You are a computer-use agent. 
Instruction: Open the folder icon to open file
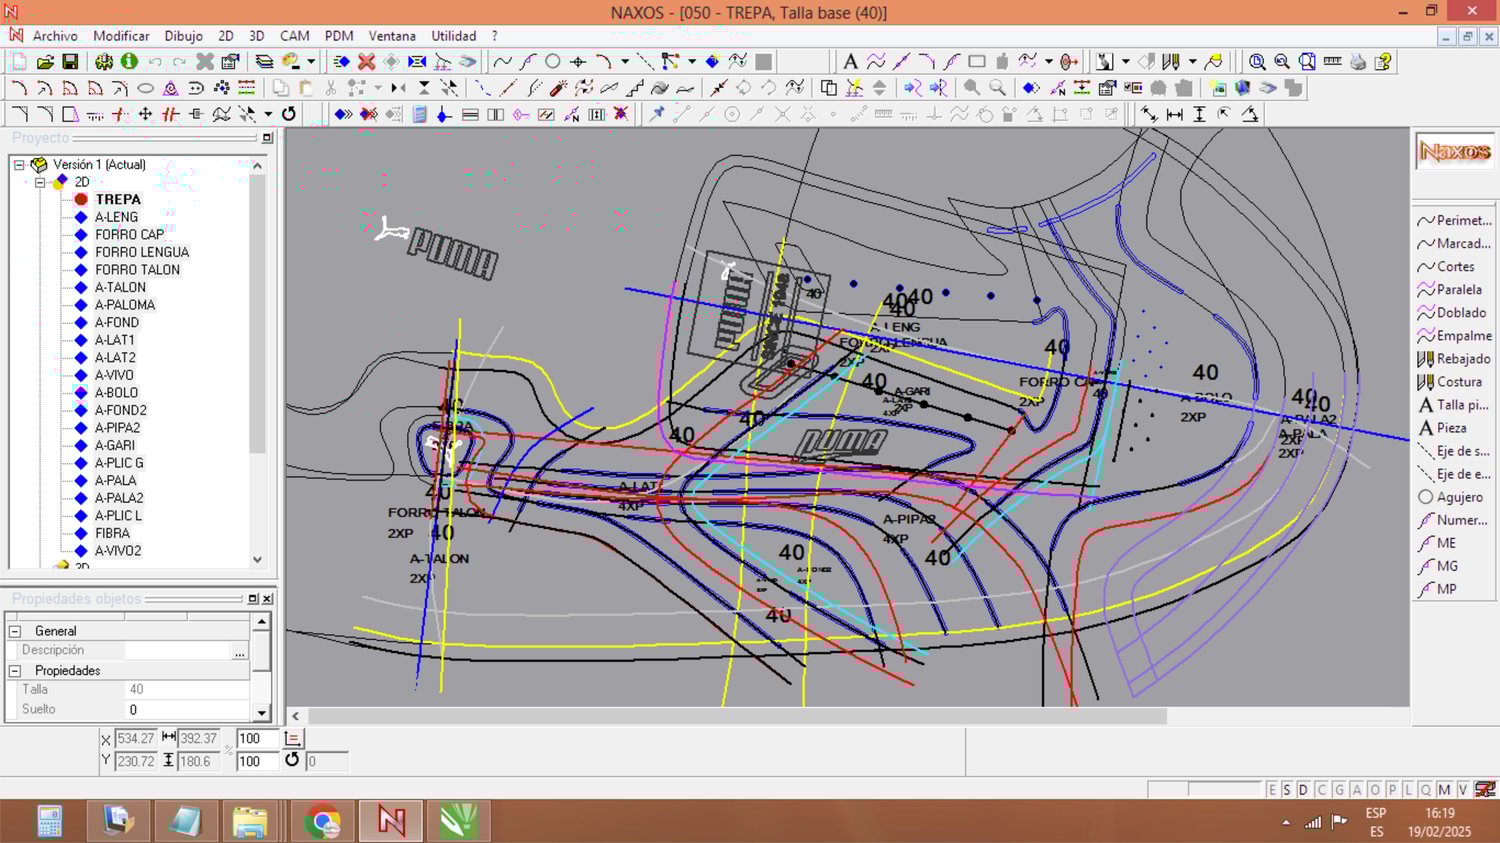[45, 62]
